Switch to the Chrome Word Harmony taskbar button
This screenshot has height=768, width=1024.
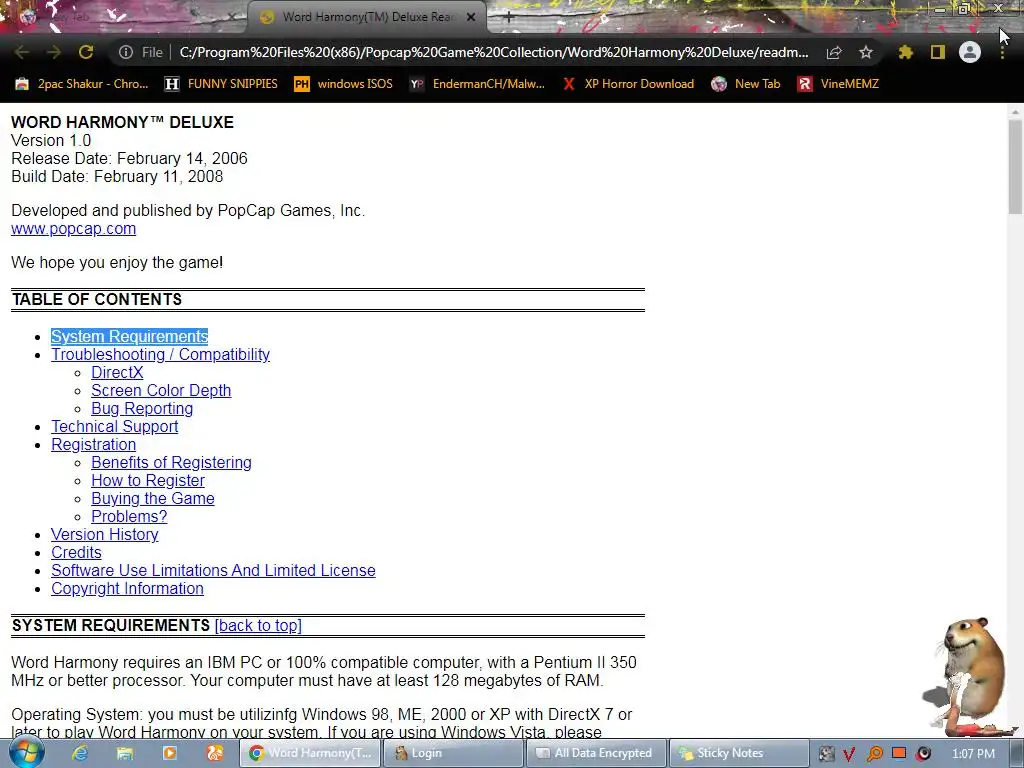(310, 753)
